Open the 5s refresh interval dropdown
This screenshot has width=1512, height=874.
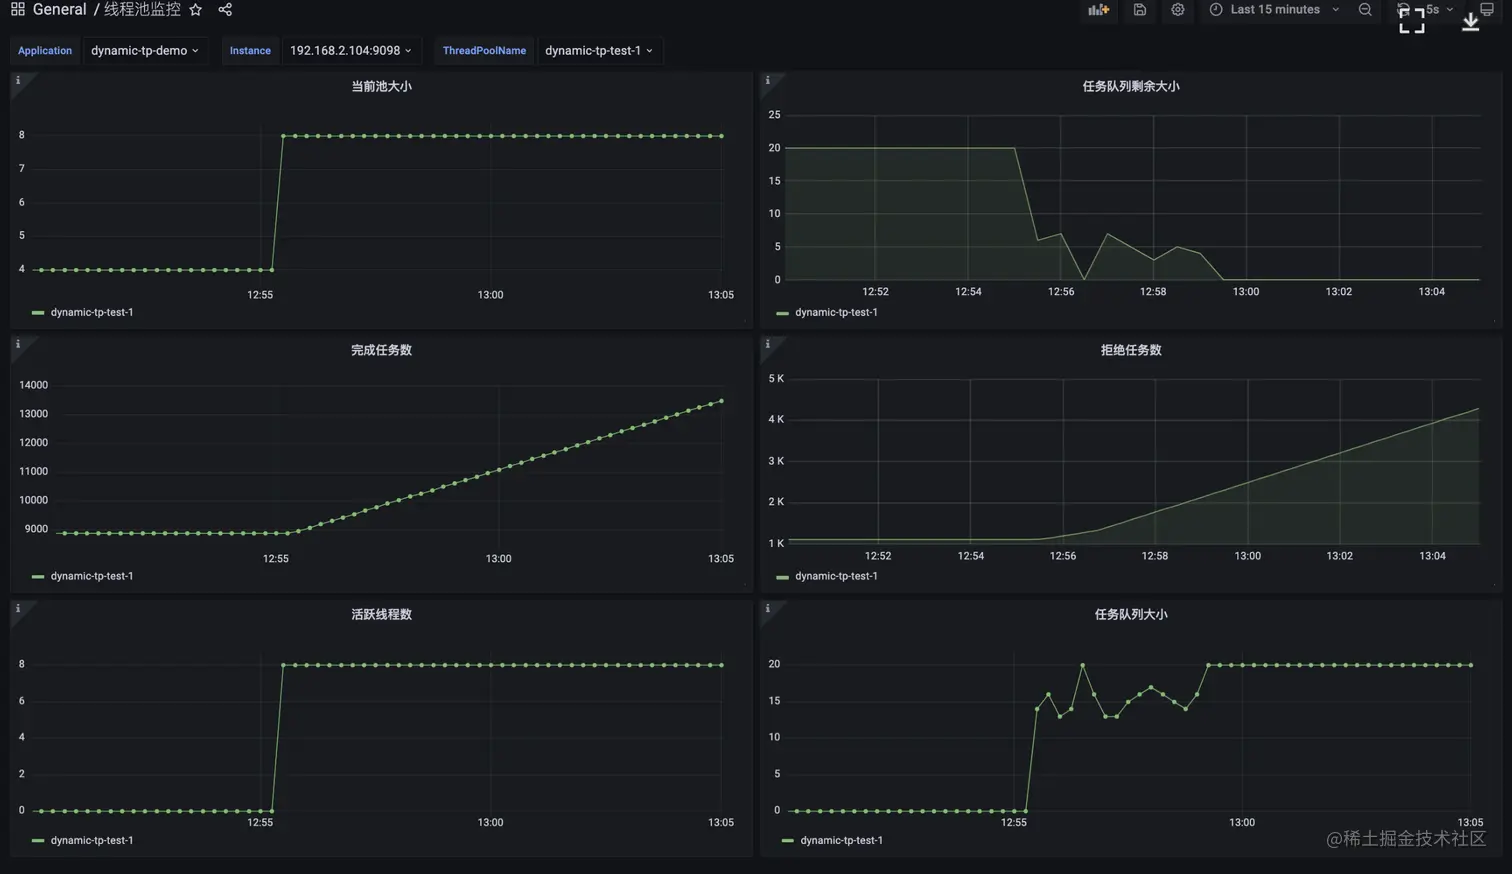click(1438, 9)
